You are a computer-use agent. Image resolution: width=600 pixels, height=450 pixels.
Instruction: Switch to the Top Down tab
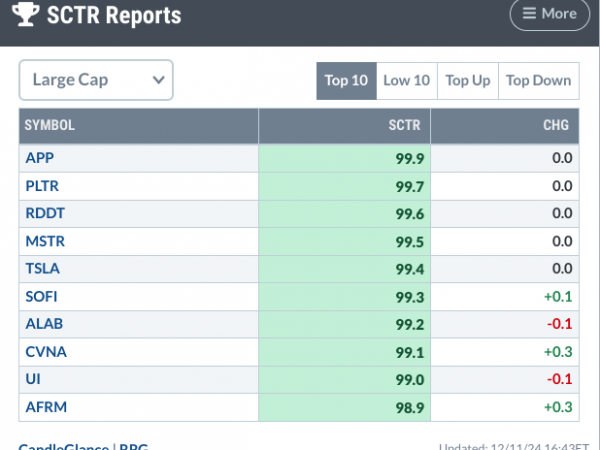(x=539, y=81)
